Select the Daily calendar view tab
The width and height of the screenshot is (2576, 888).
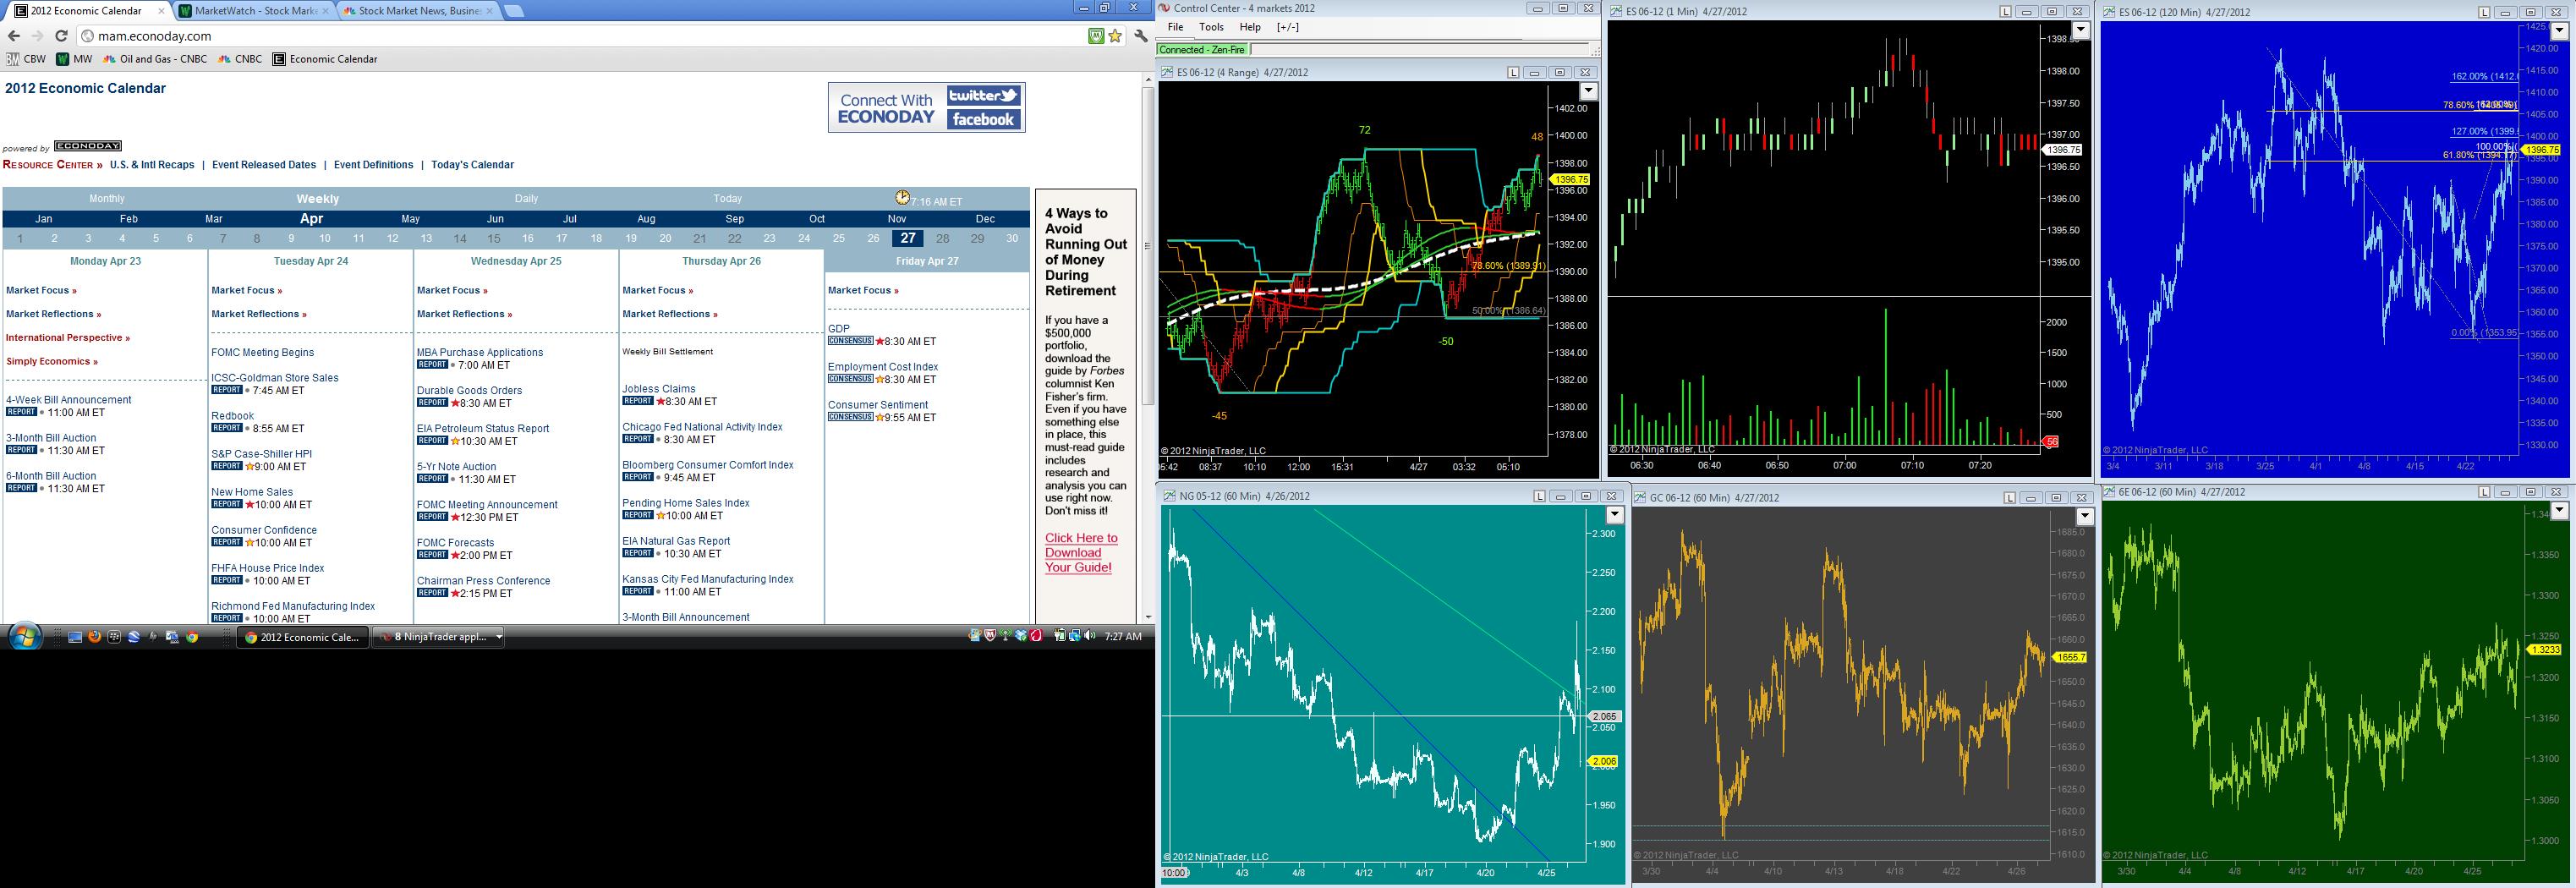[526, 199]
